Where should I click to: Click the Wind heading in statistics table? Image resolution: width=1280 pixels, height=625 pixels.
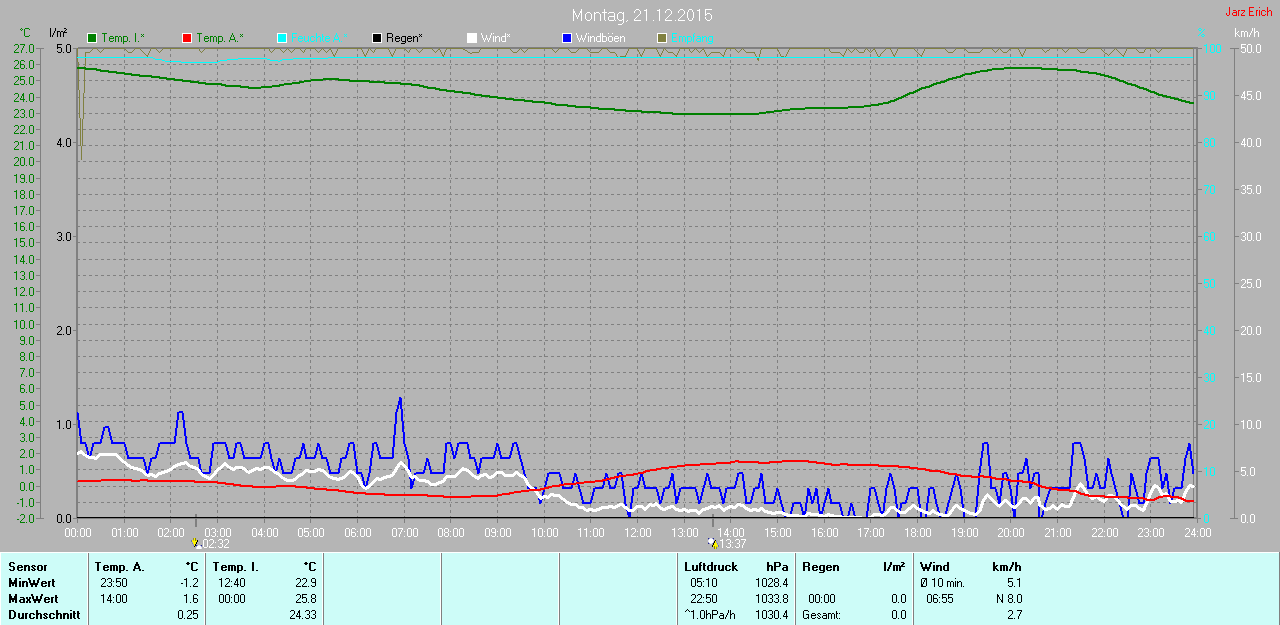click(935, 567)
